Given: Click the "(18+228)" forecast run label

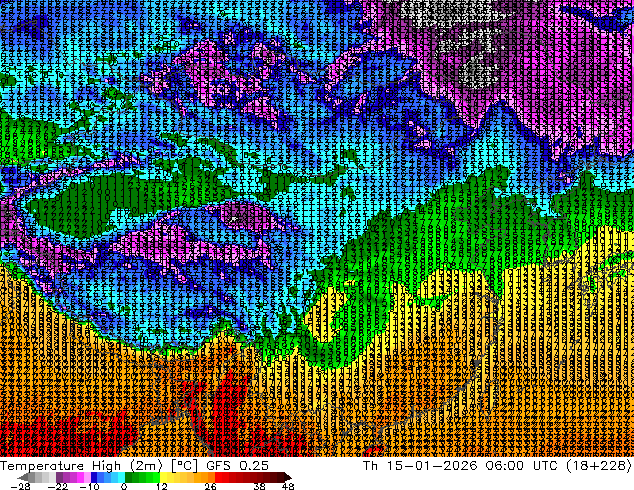Looking at the screenshot, I should [x=598, y=466].
